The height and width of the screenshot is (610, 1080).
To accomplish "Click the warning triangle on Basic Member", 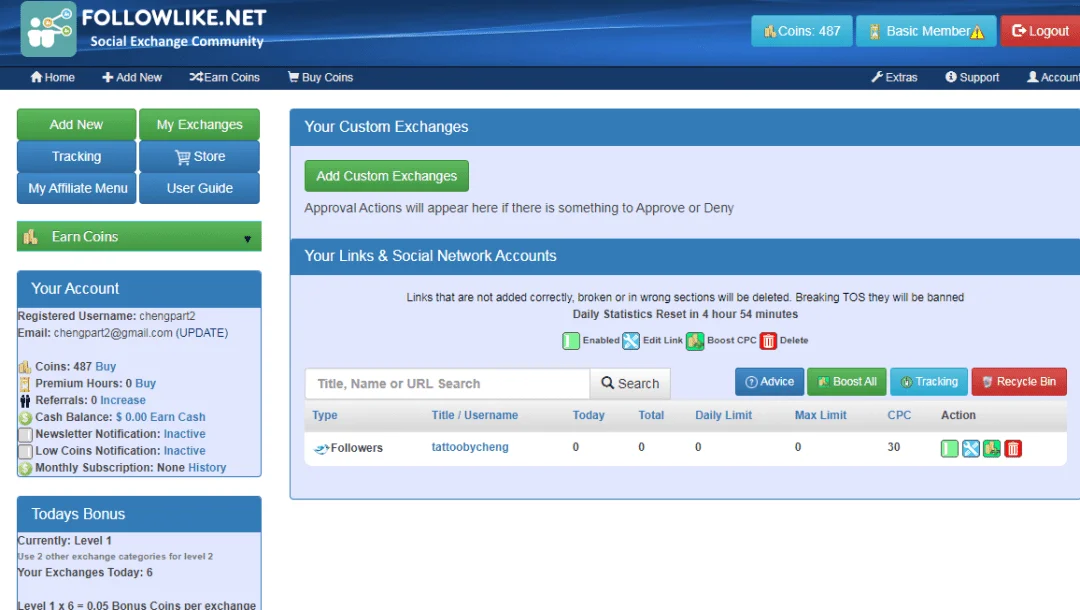I will click(977, 32).
